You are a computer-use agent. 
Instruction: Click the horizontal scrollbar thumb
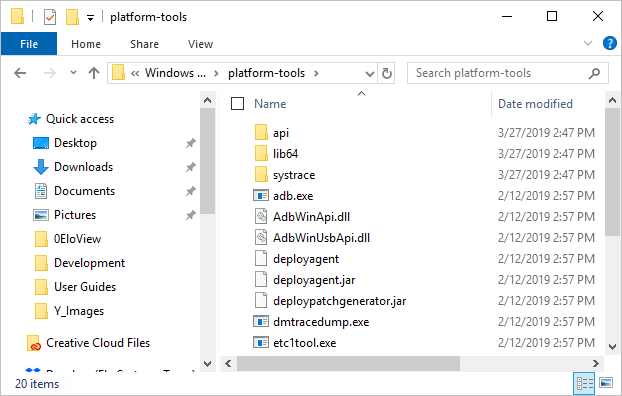tap(348, 363)
